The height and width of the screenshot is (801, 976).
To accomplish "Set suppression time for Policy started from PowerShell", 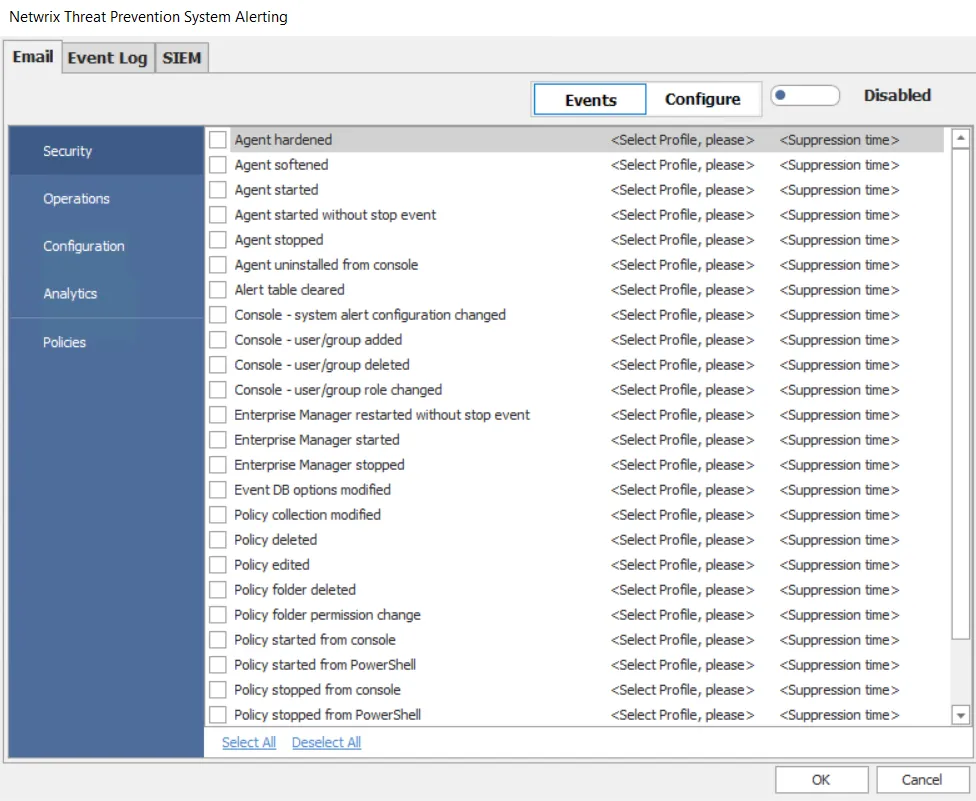I will [x=839, y=665].
